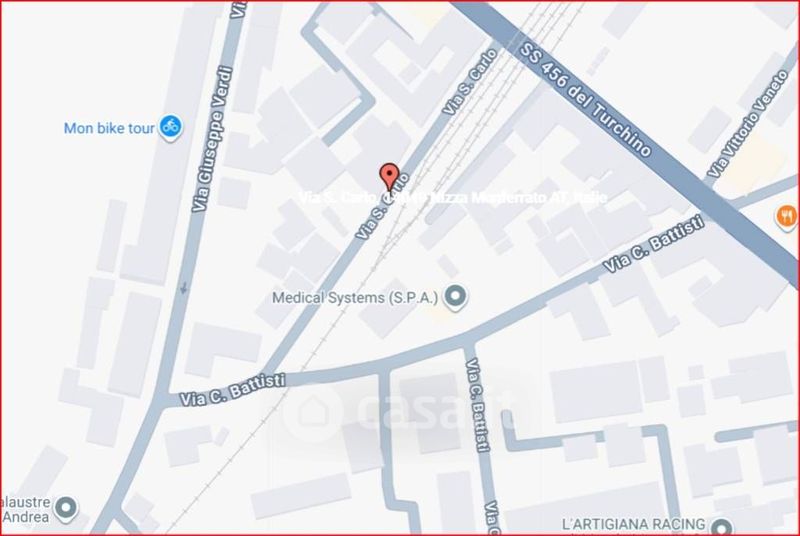Open the Mon bike tour bicycle icon
Viewport: 800px width, 536px height.
170,126
